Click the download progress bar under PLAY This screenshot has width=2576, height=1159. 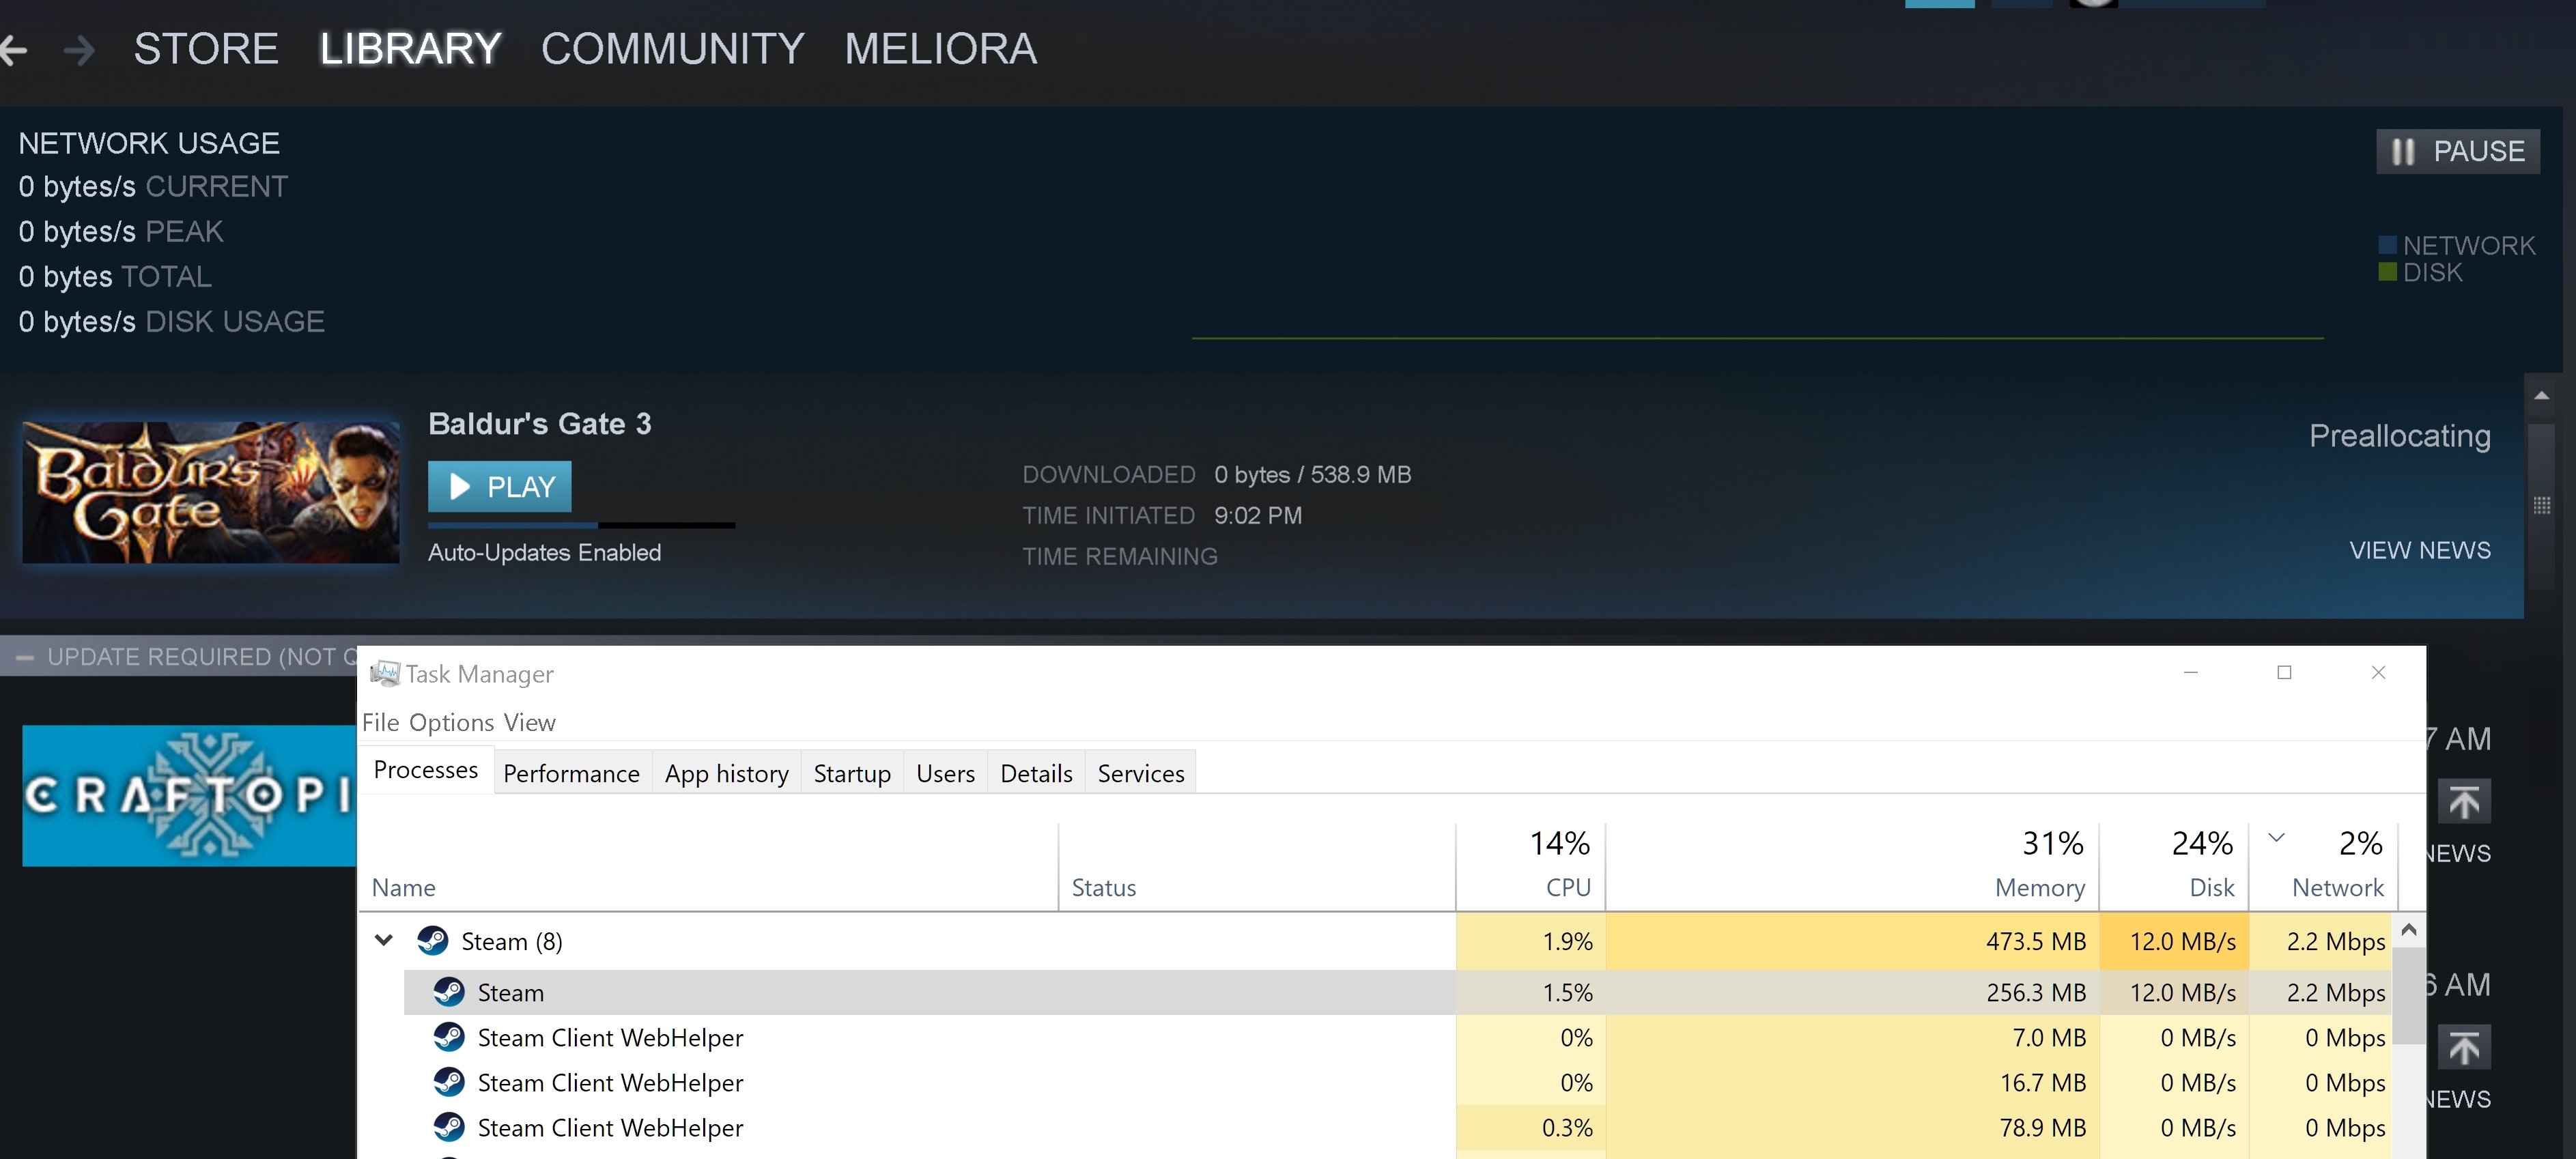click(x=580, y=526)
